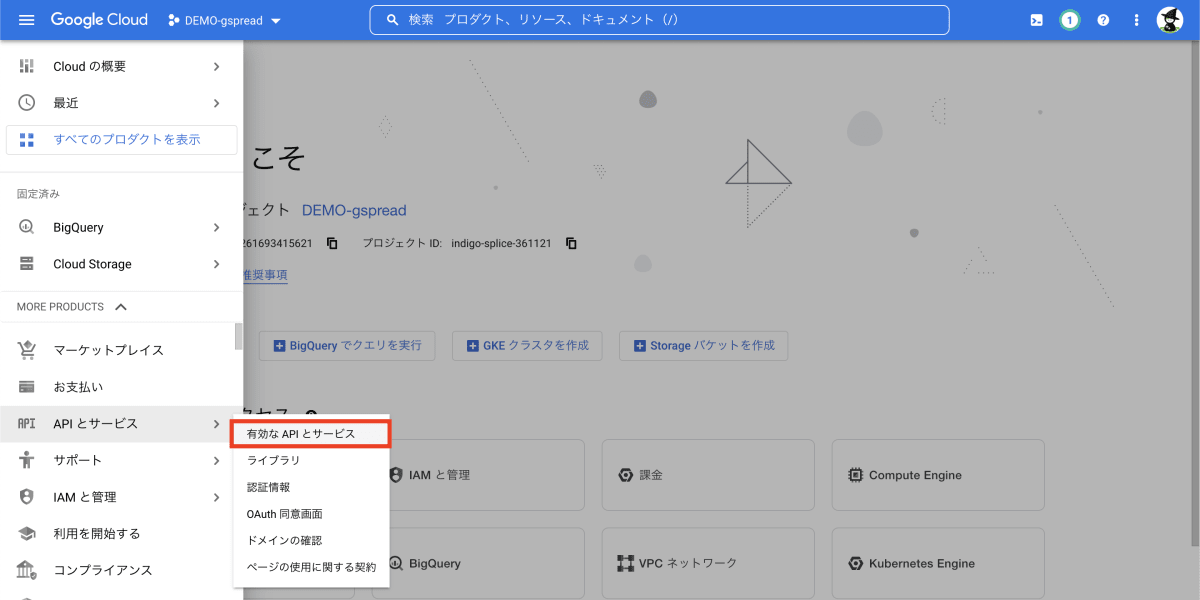This screenshot has width=1200, height=600.
Task: Open the three-dot settings menu
Action: (x=1136, y=20)
